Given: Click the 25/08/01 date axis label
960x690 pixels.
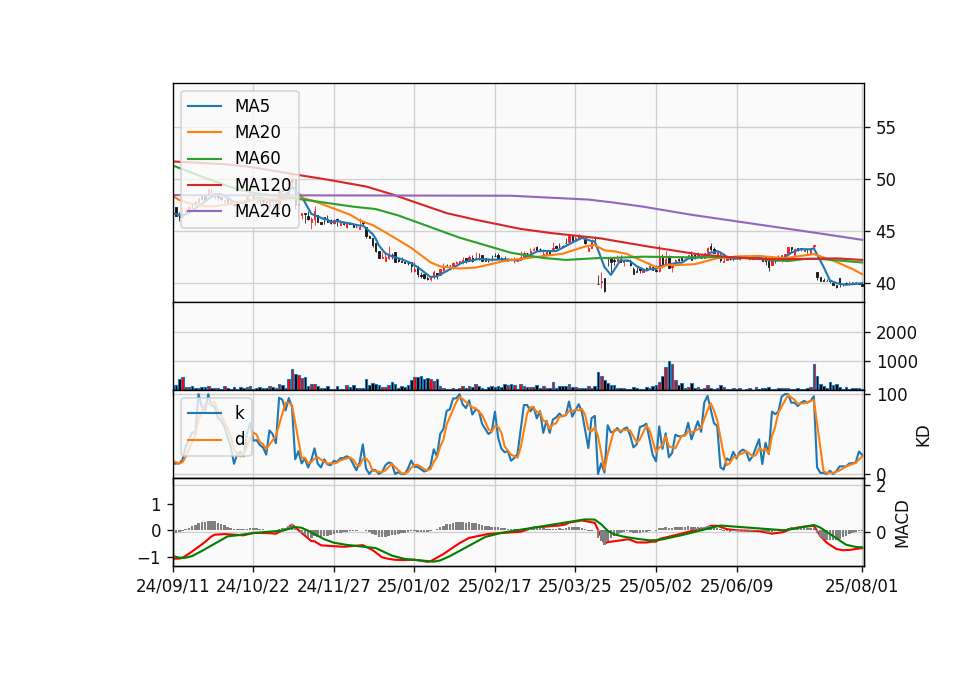Looking at the screenshot, I should [861, 586].
